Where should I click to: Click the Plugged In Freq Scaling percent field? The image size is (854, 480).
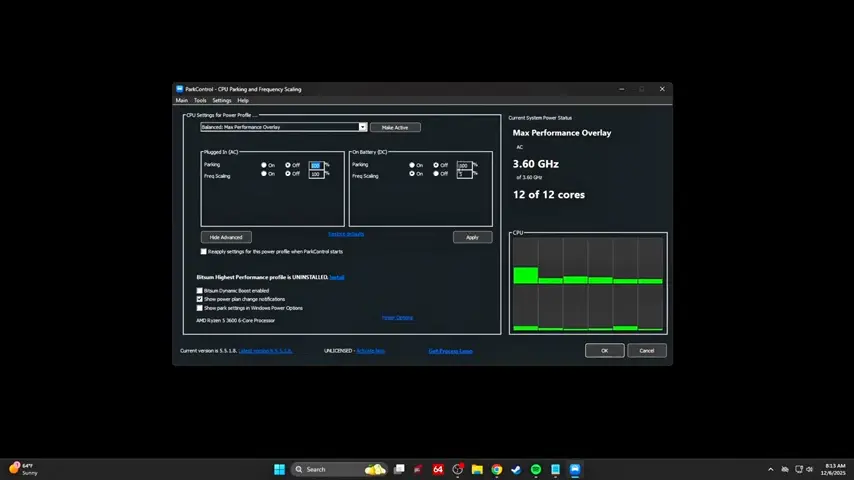pyautogui.click(x=316, y=174)
